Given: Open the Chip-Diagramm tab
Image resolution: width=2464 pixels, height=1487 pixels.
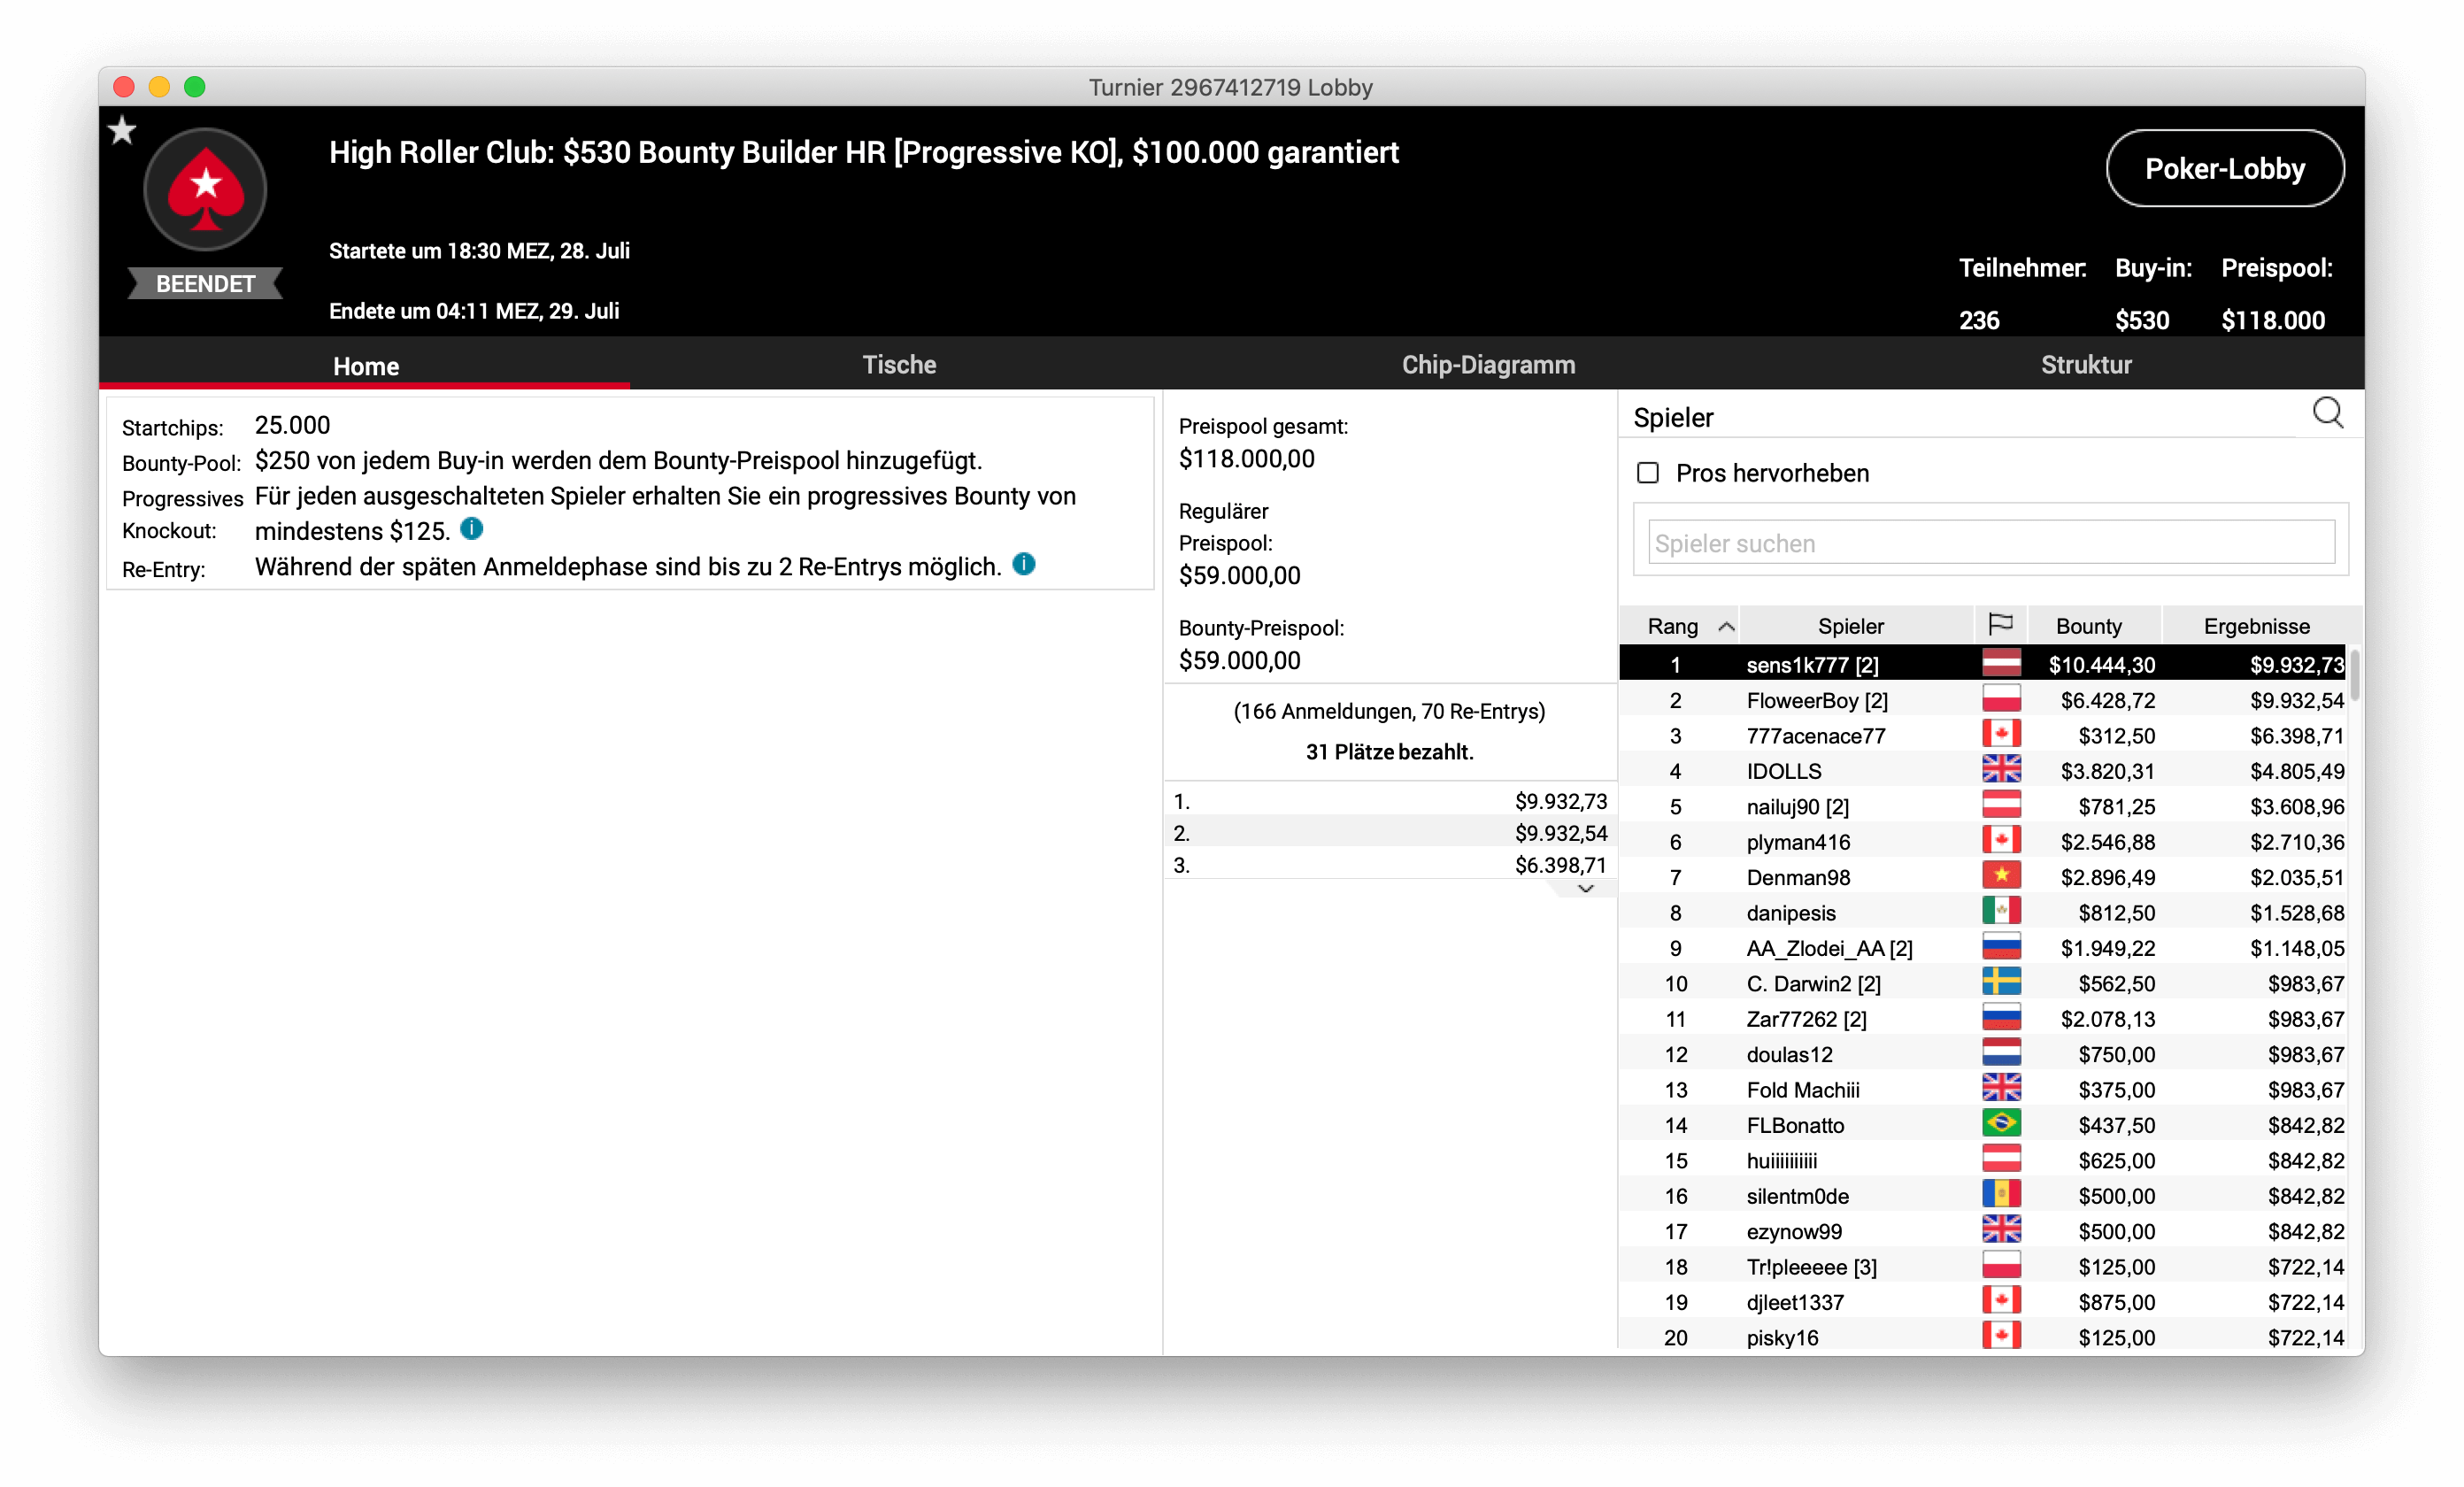Looking at the screenshot, I should pos(1488,365).
